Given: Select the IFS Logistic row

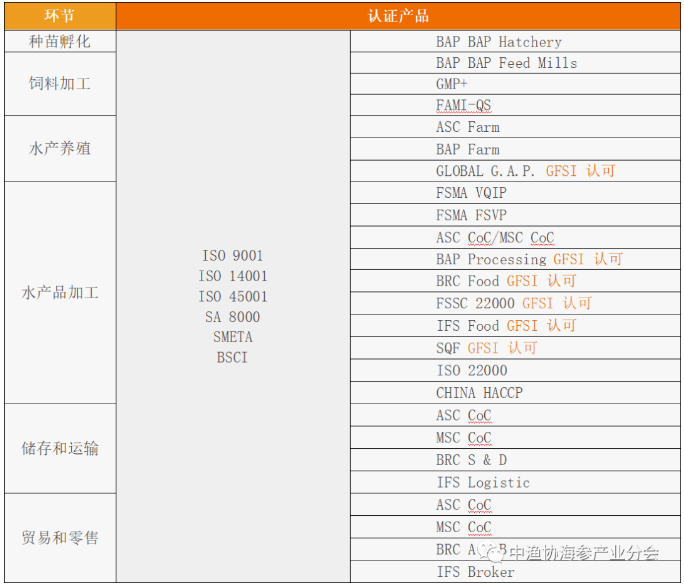Looking at the screenshot, I should [515, 483].
